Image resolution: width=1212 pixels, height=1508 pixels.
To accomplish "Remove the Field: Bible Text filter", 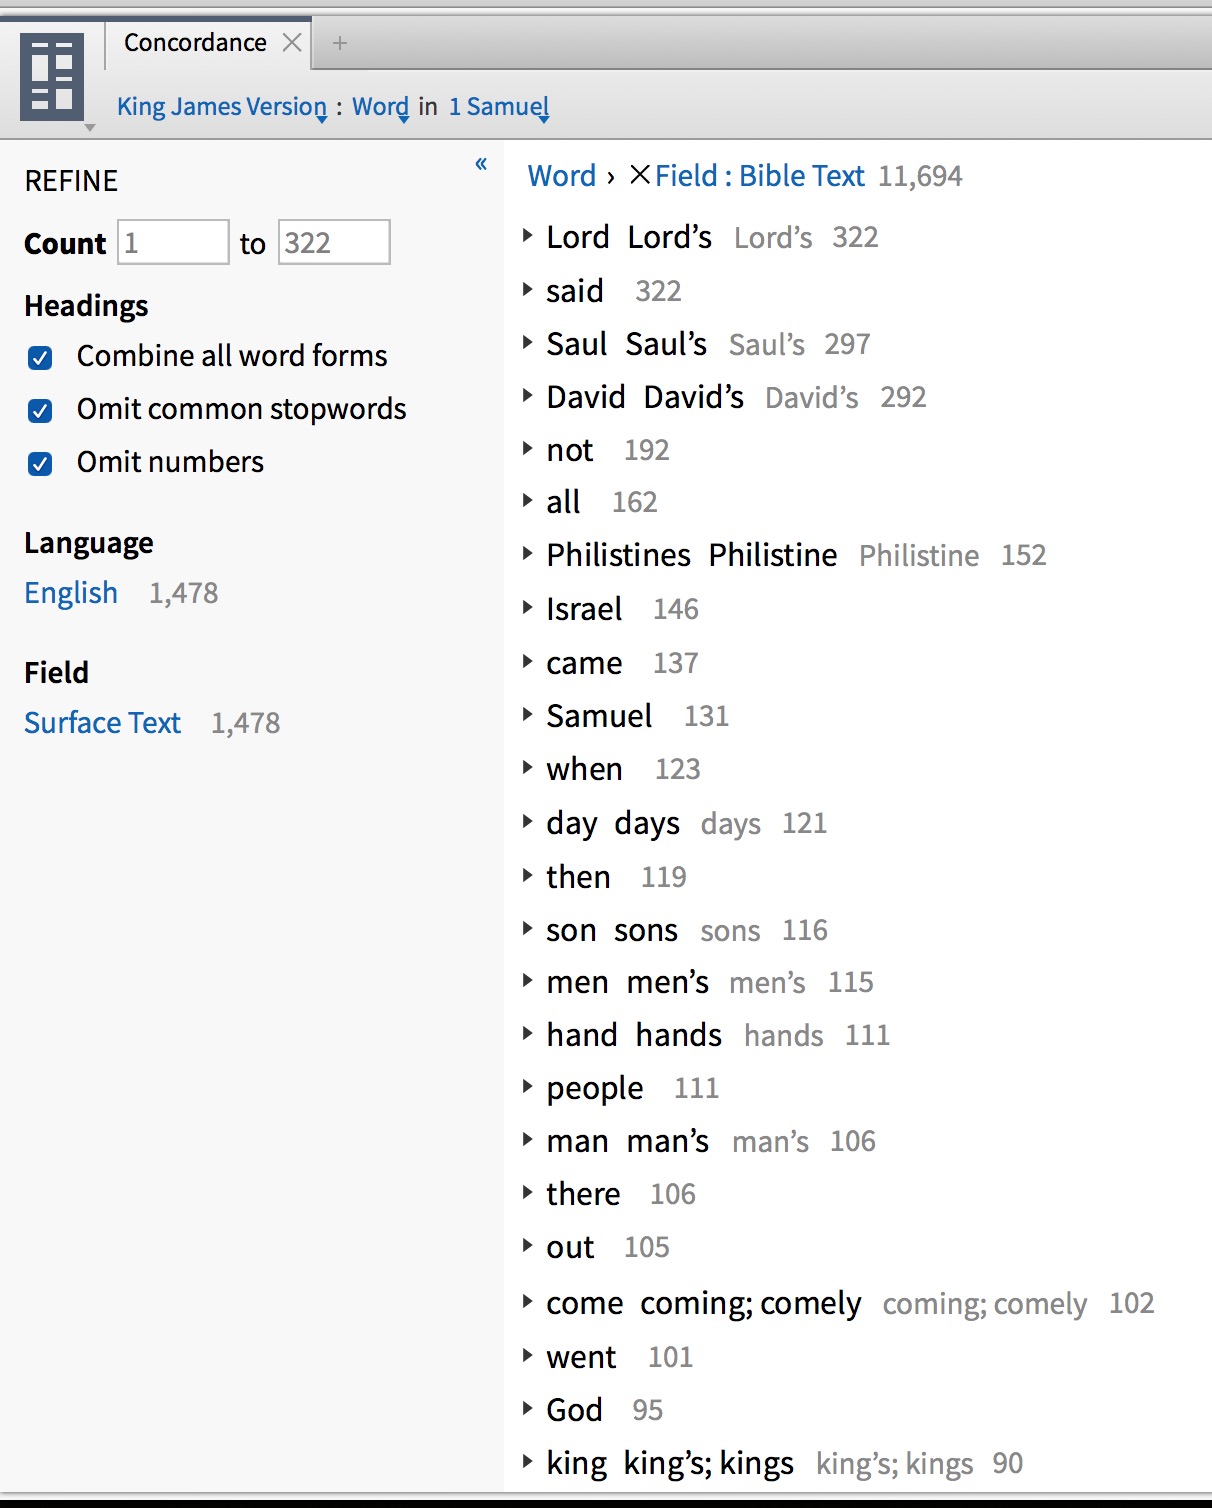I will click(x=640, y=176).
